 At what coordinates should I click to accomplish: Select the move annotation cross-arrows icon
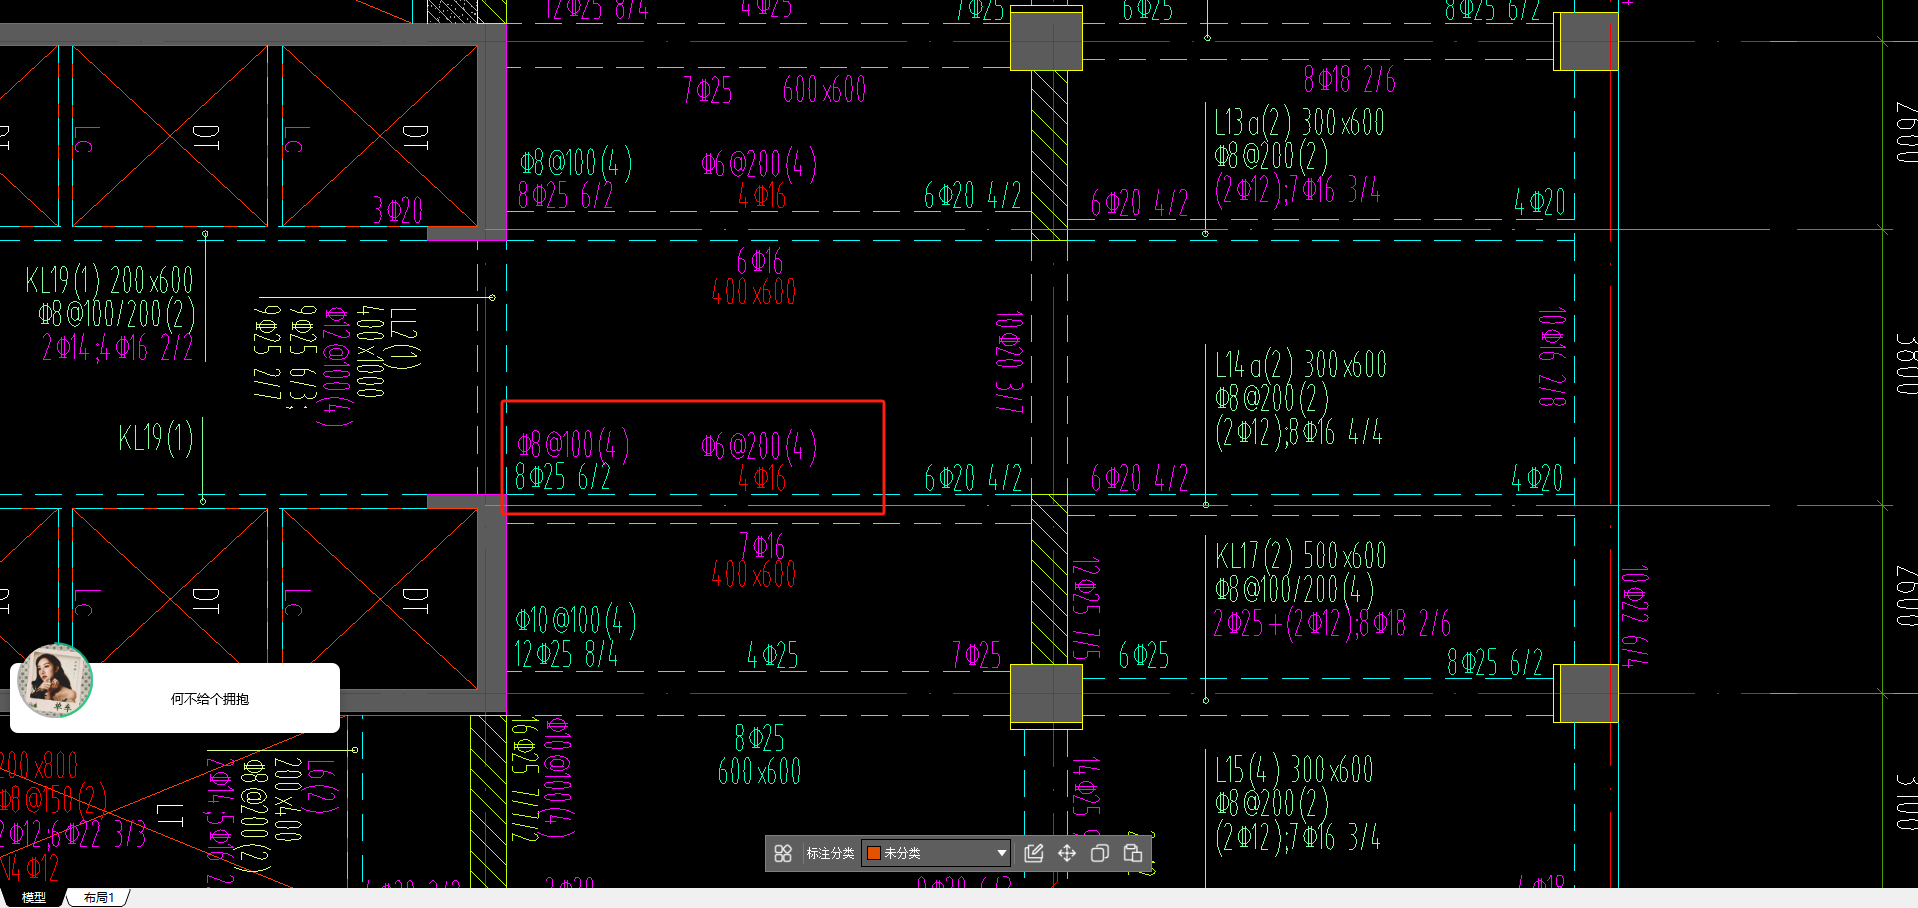tap(1067, 853)
